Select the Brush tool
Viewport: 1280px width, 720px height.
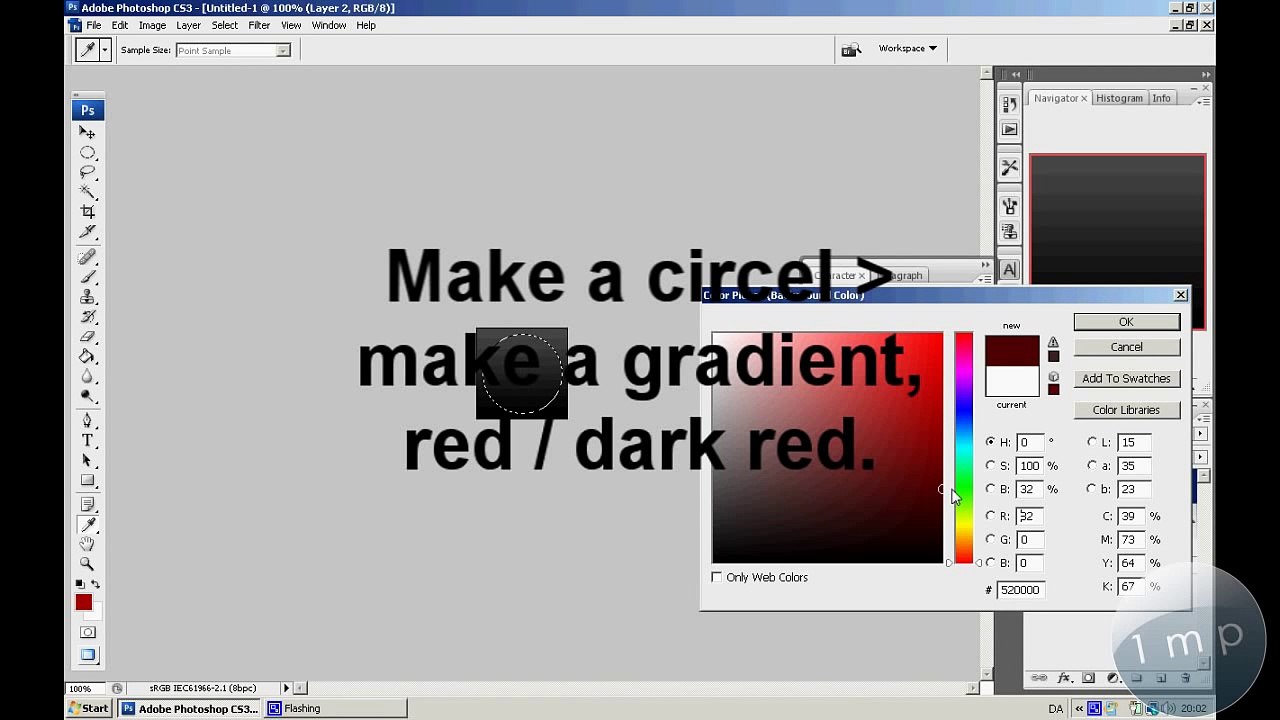click(x=88, y=277)
